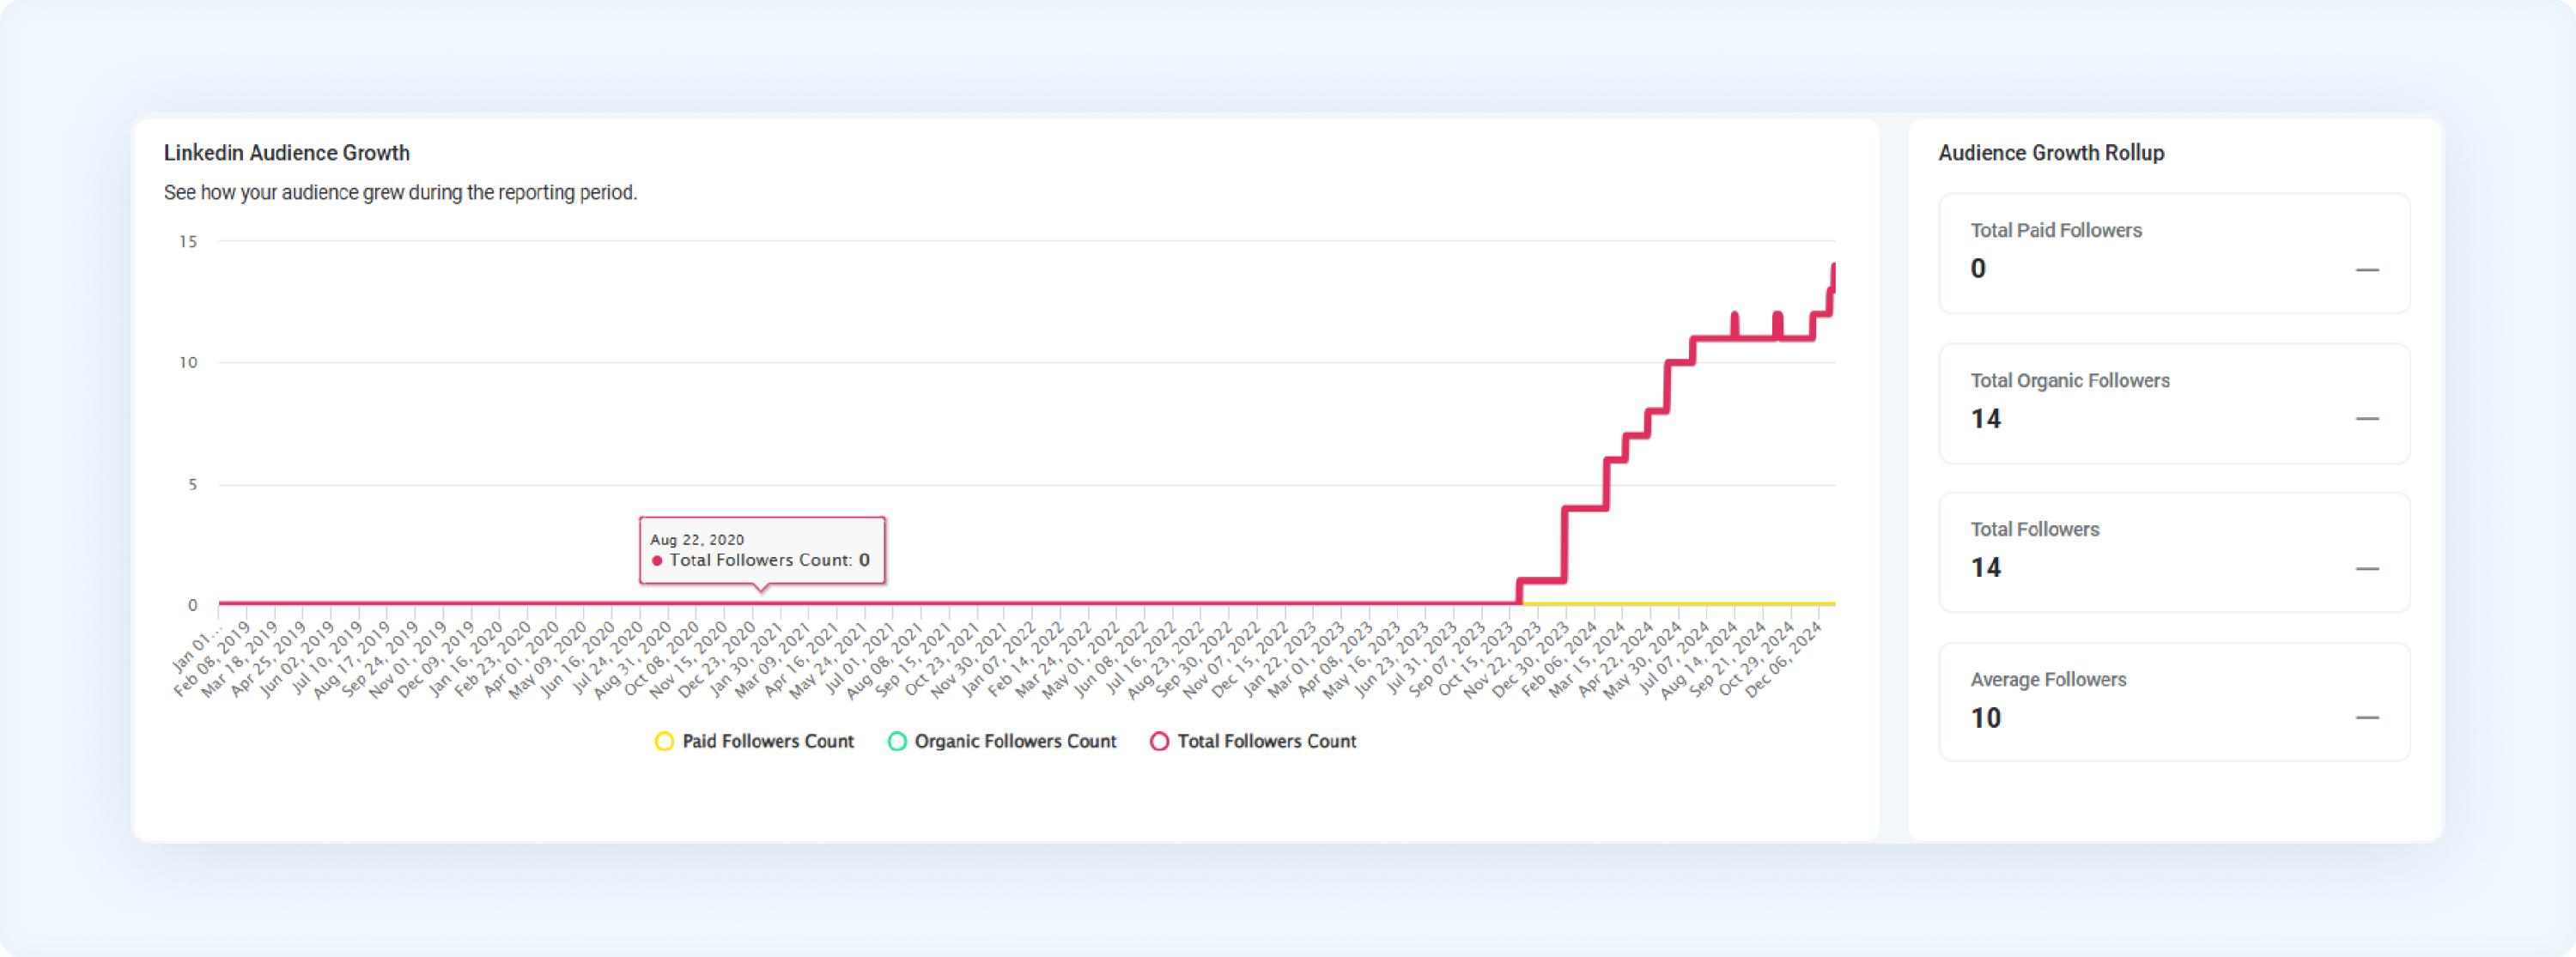The height and width of the screenshot is (957, 2576).
Task: Click the 'Dec 06, 2024' x-axis label
Action: point(1784,659)
